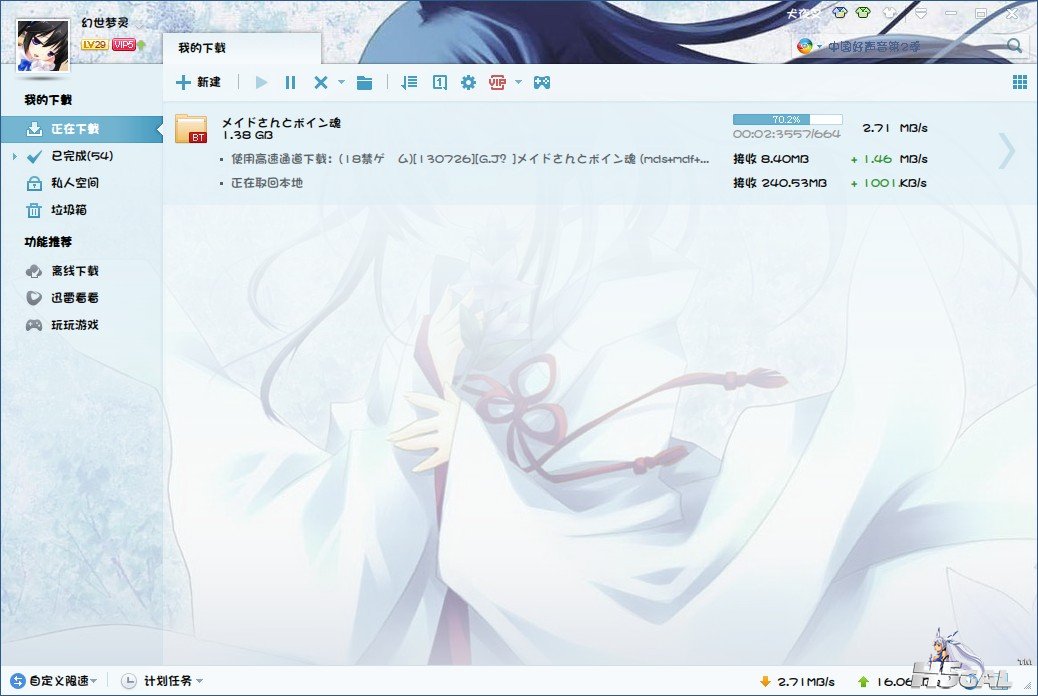
Task: Click the +1.46 MB/s acceleration speed
Action: 889,159
